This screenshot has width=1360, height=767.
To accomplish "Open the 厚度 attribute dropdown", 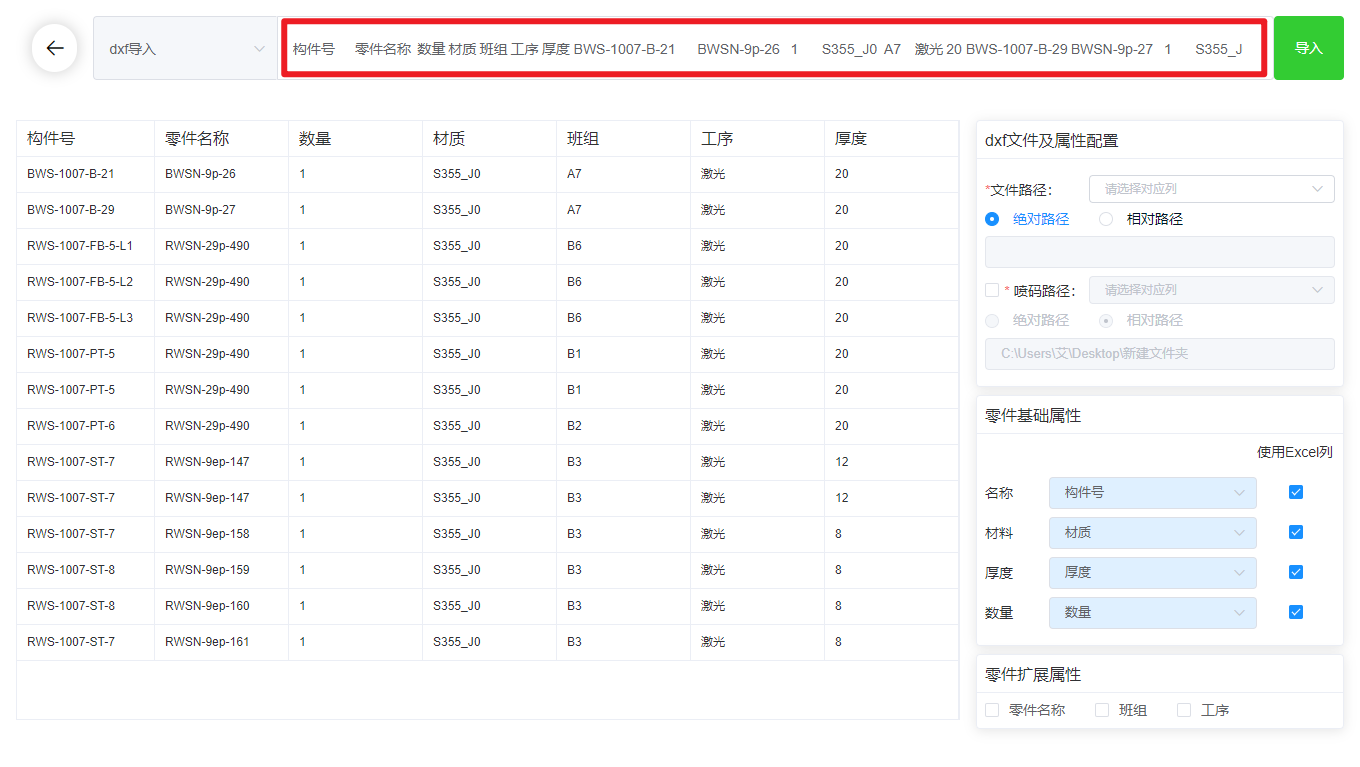I will click(1152, 573).
